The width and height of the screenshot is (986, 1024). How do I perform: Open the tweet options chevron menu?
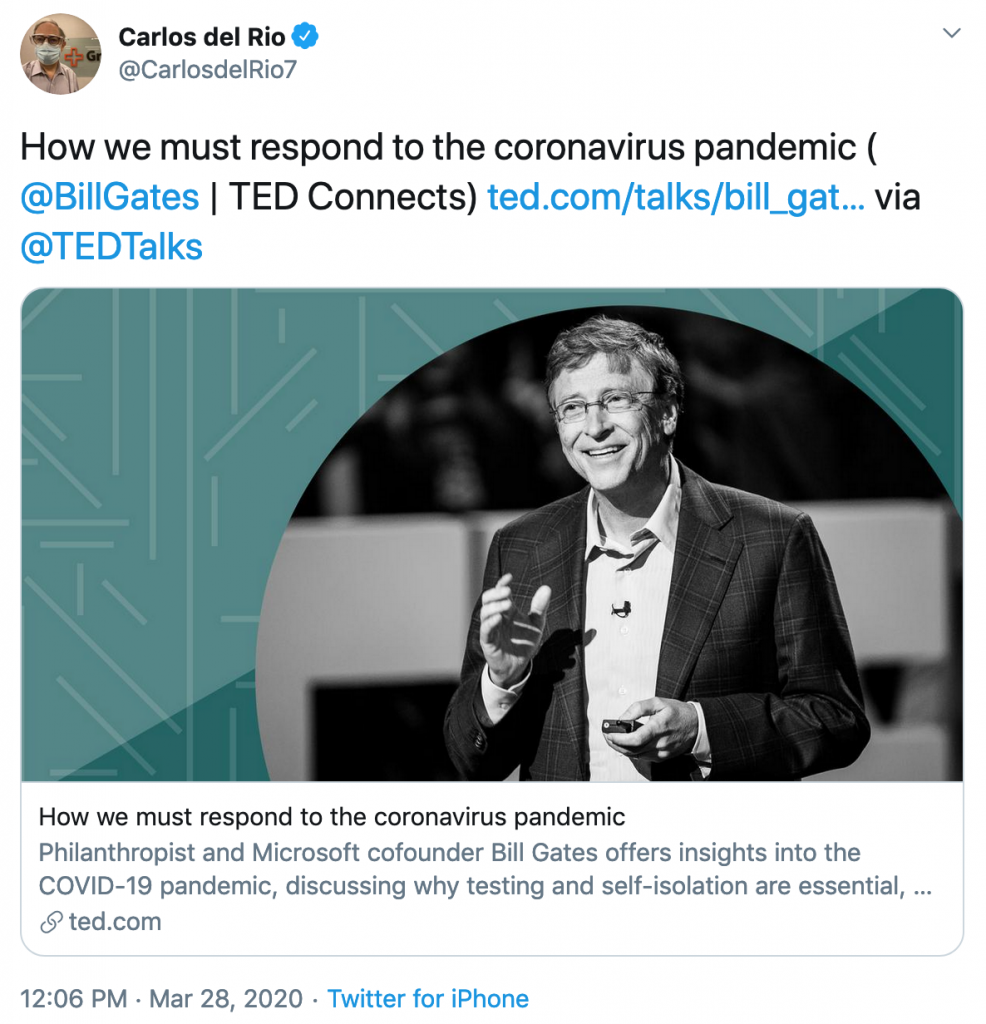(952, 33)
